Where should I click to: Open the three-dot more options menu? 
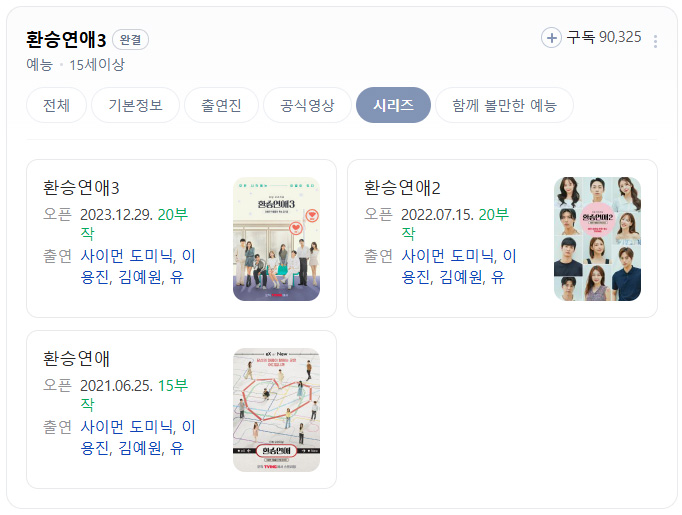point(655,41)
